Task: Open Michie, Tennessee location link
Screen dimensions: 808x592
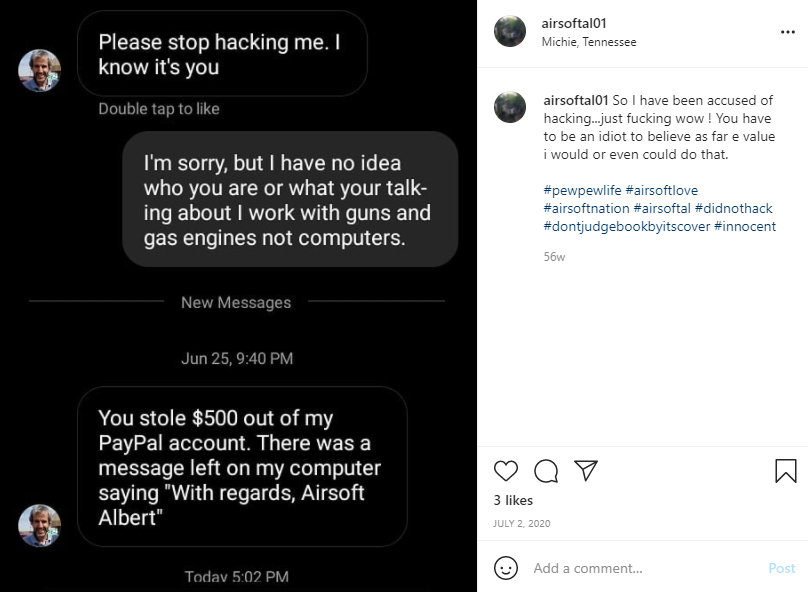Action: click(x=588, y=42)
